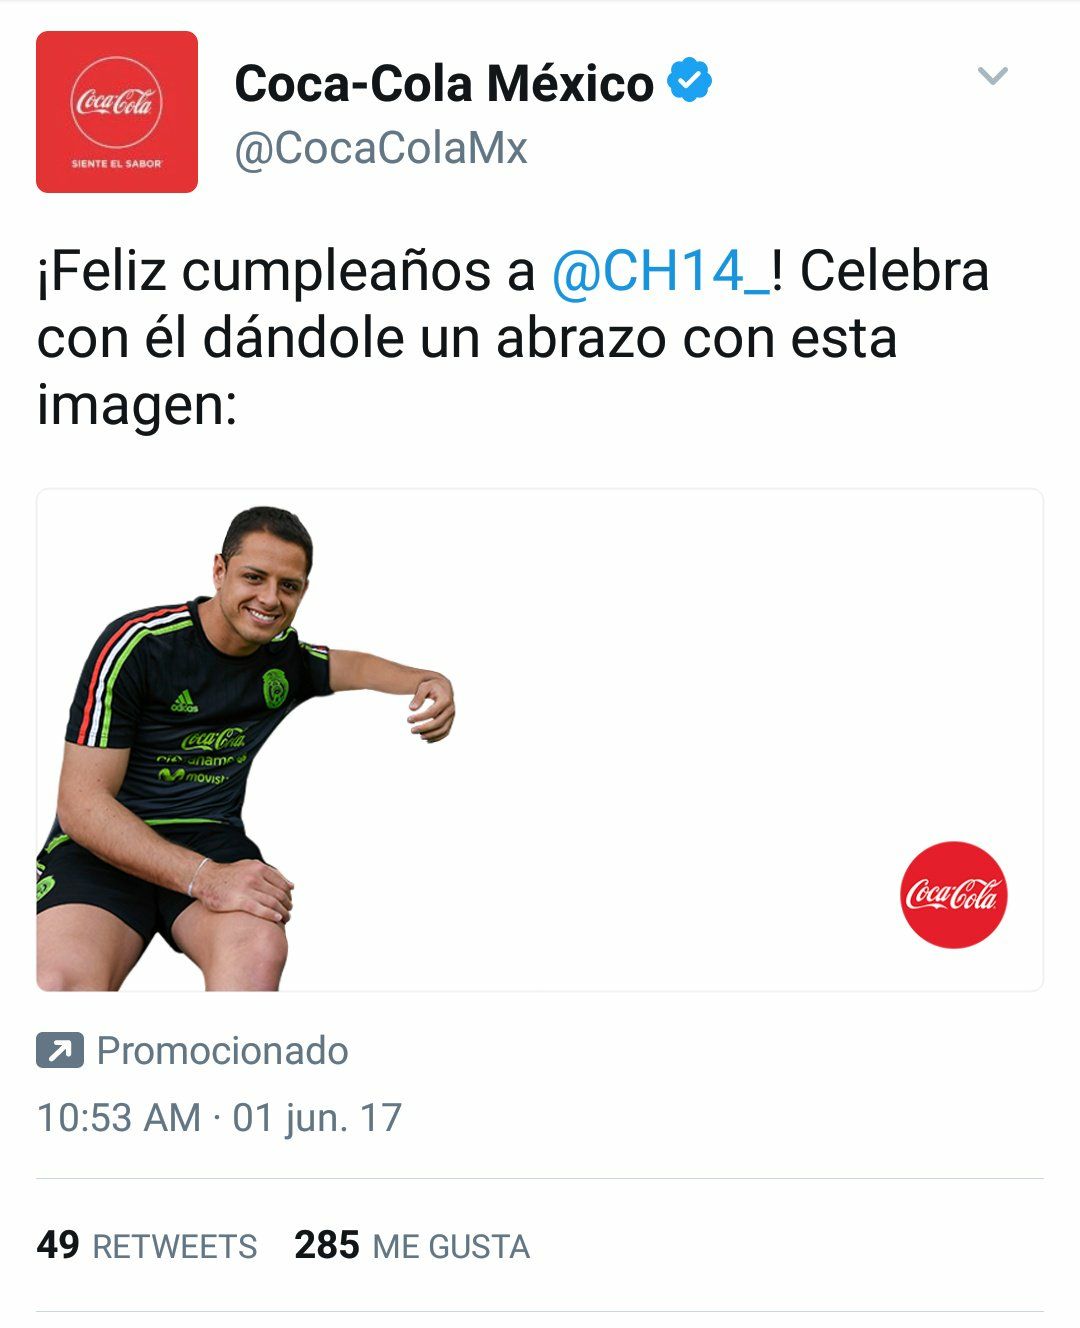Click the red Coca-Cola circle logo in image
This screenshot has height=1328, width=1080.
(953, 894)
